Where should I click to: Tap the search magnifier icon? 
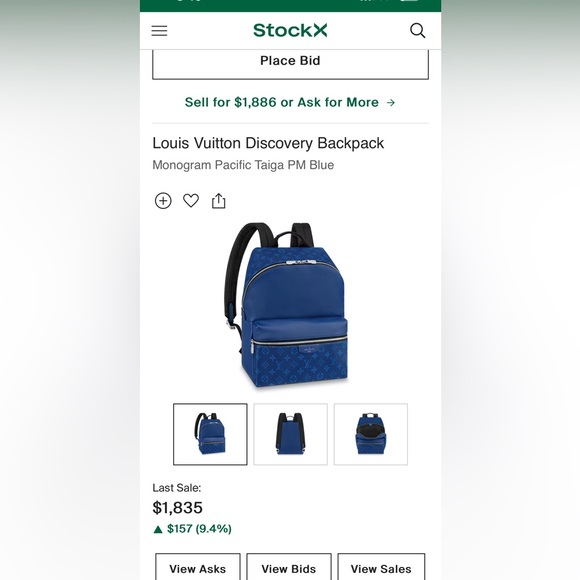tap(418, 31)
